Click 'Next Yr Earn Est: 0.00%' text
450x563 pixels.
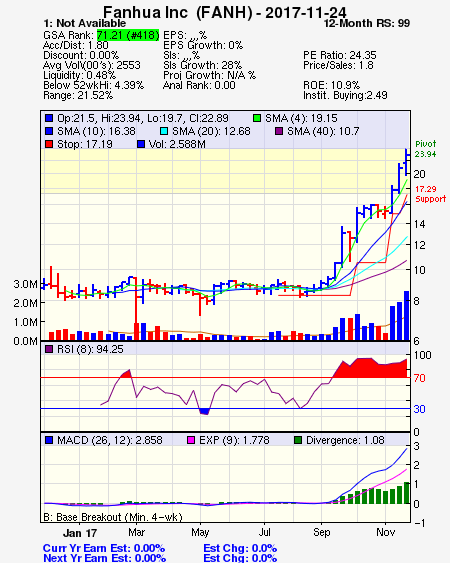tap(105, 558)
